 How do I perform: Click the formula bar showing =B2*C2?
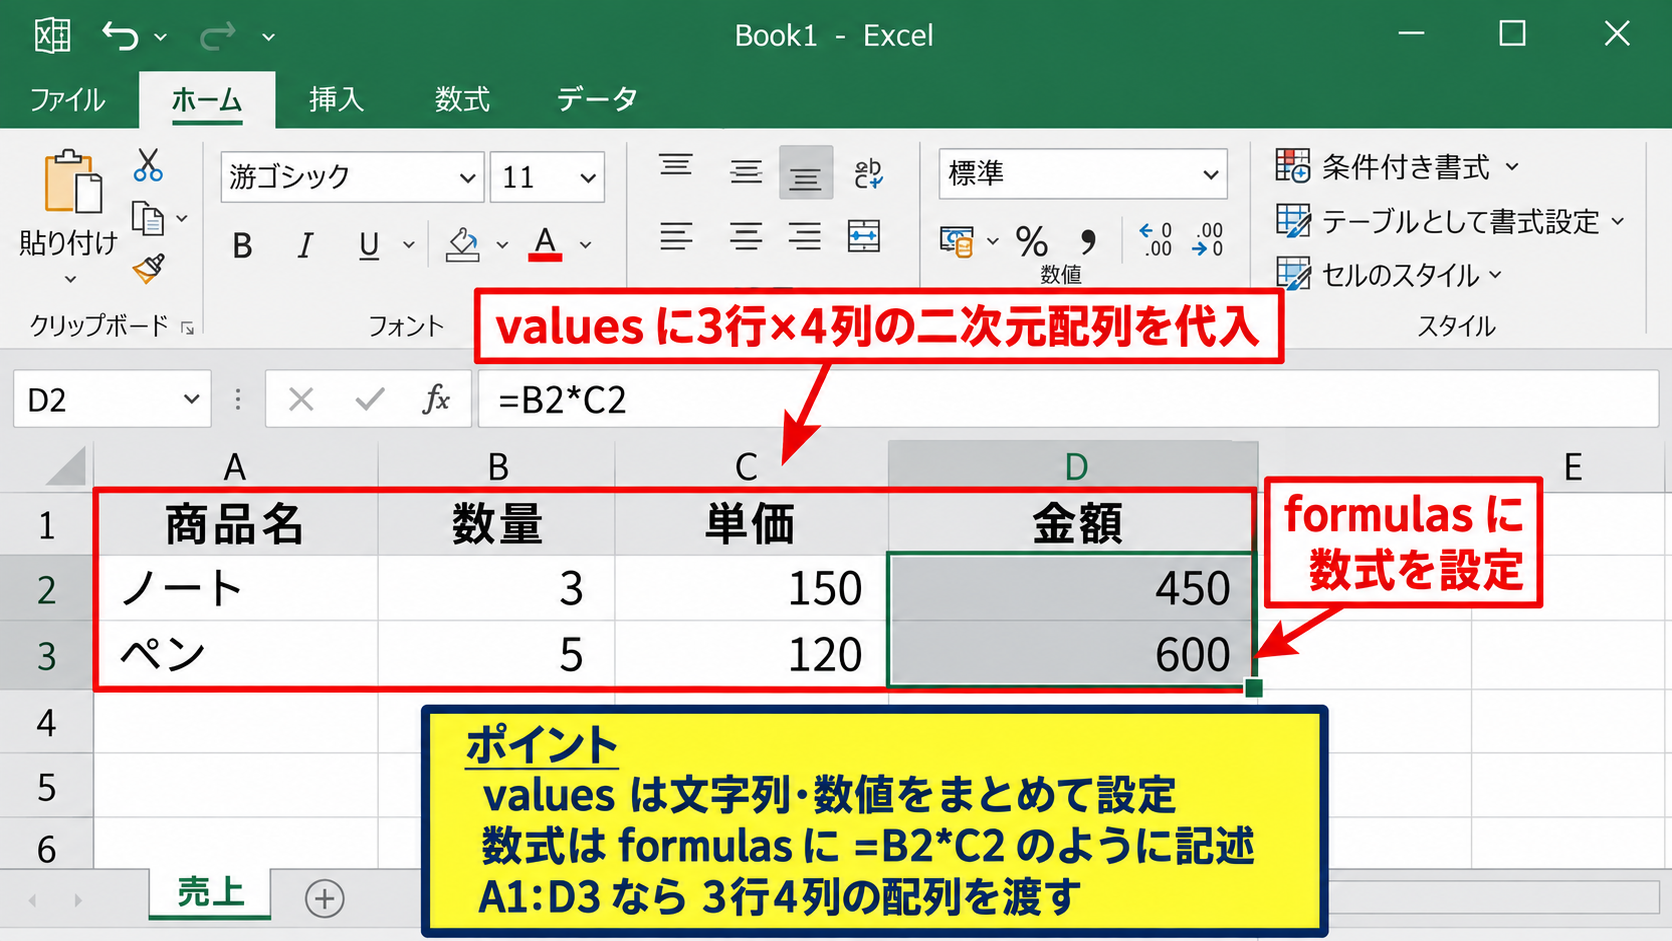click(x=1068, y=400)
